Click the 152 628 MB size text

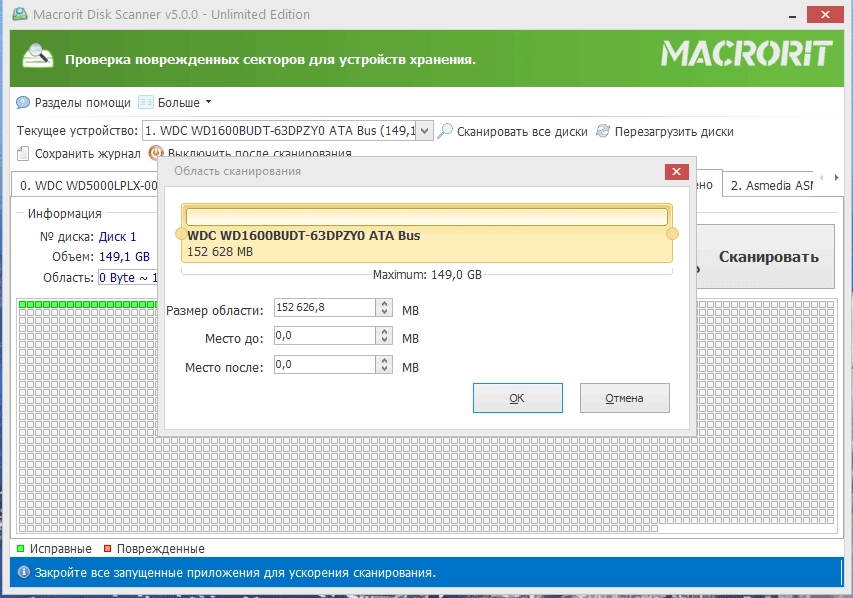coord(220,252)
